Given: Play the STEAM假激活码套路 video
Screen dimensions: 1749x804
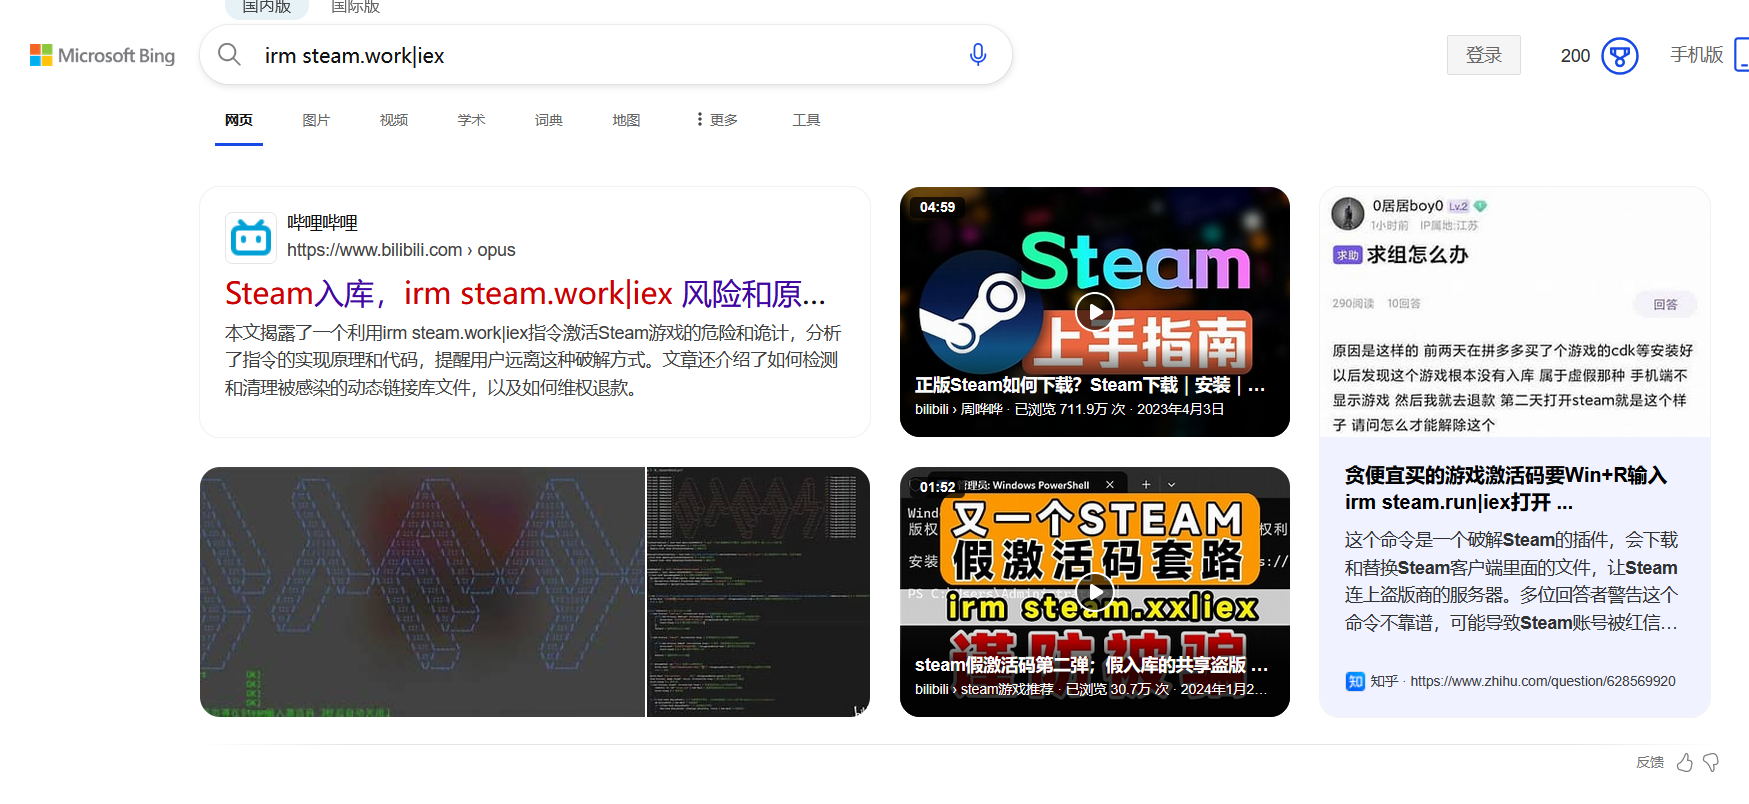Looking at the screenshot, I should point(1095,591).
